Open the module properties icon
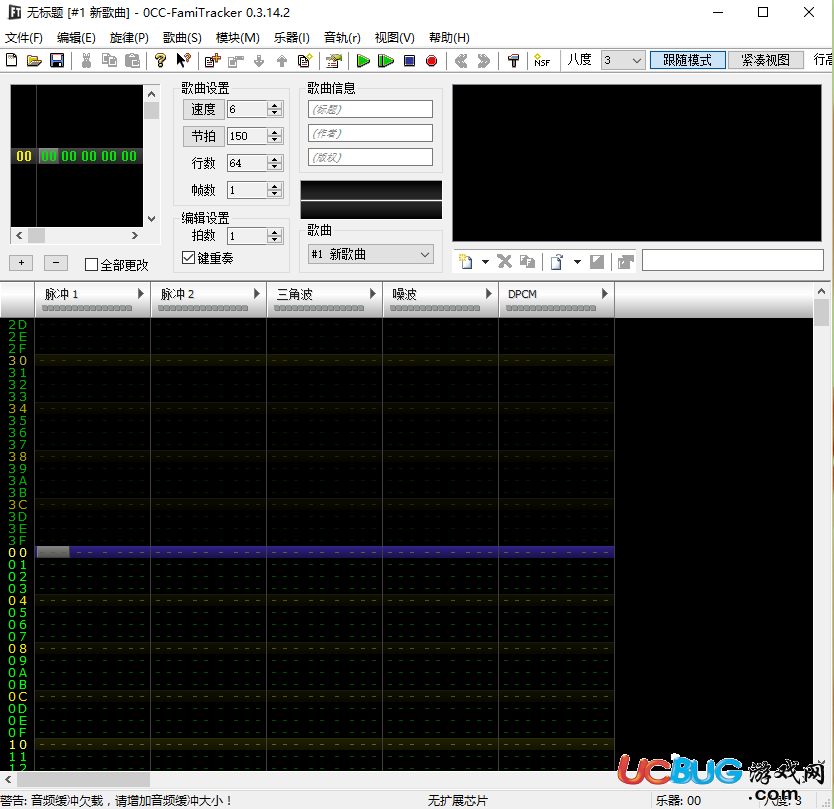834x809 pixels. pyautogui.click(x=334, y=61)
